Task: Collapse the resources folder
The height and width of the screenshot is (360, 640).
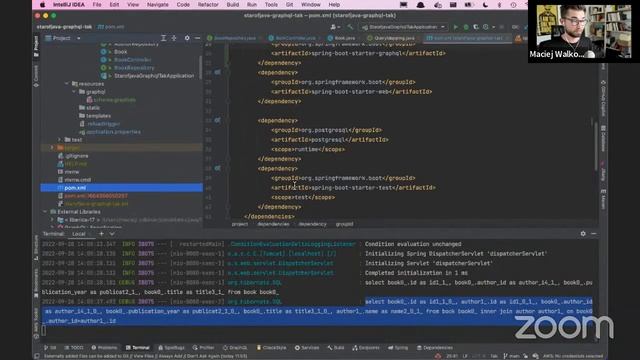Action: click(x=67, y=84)
